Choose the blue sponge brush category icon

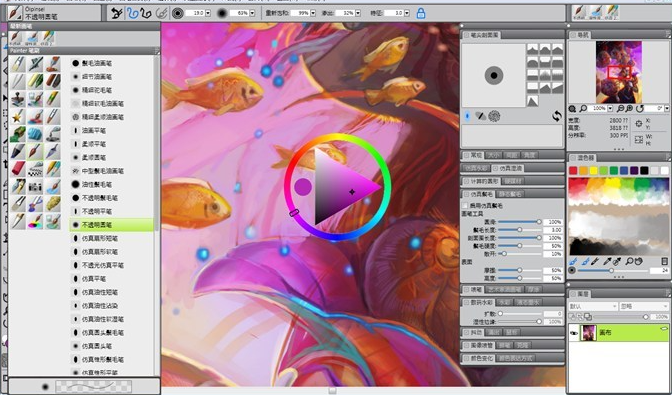(x=36, y=134)
